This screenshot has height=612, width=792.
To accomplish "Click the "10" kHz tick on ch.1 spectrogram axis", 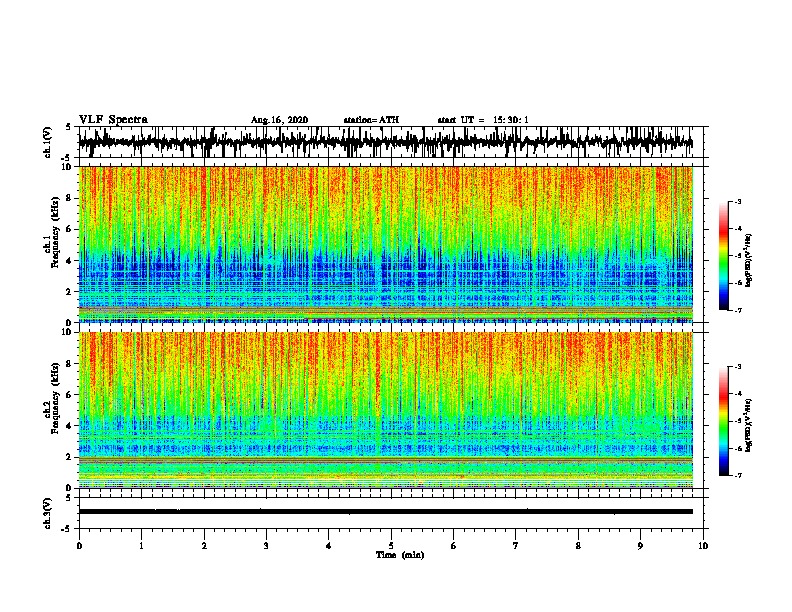I will pos(67,167).
